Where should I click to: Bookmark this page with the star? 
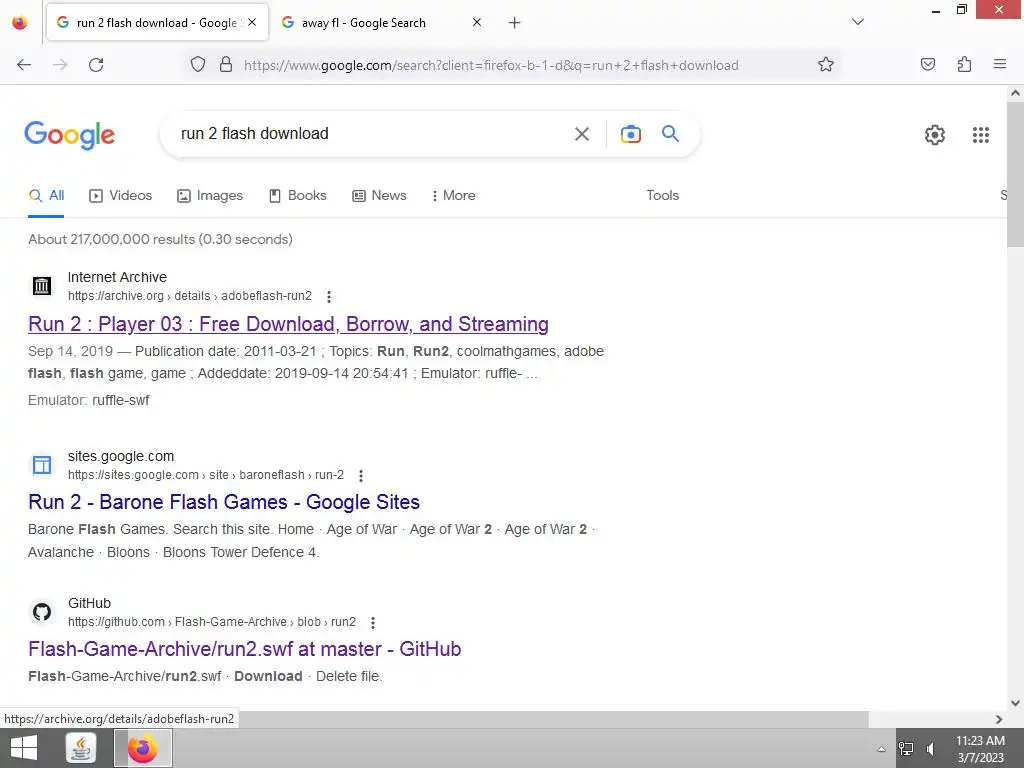(825, 65)
